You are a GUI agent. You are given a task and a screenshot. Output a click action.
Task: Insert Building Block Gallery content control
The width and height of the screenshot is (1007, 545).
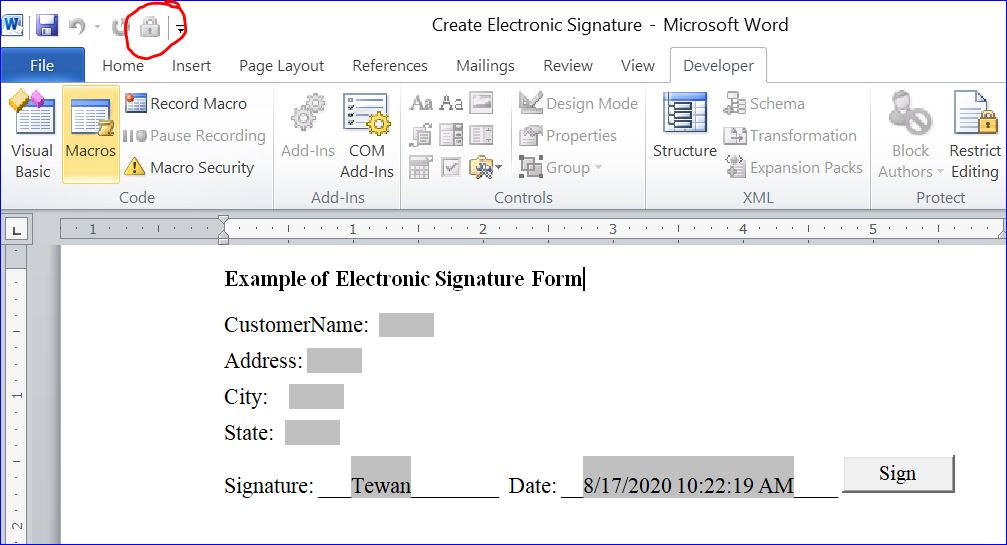click(x=421, y=135)
